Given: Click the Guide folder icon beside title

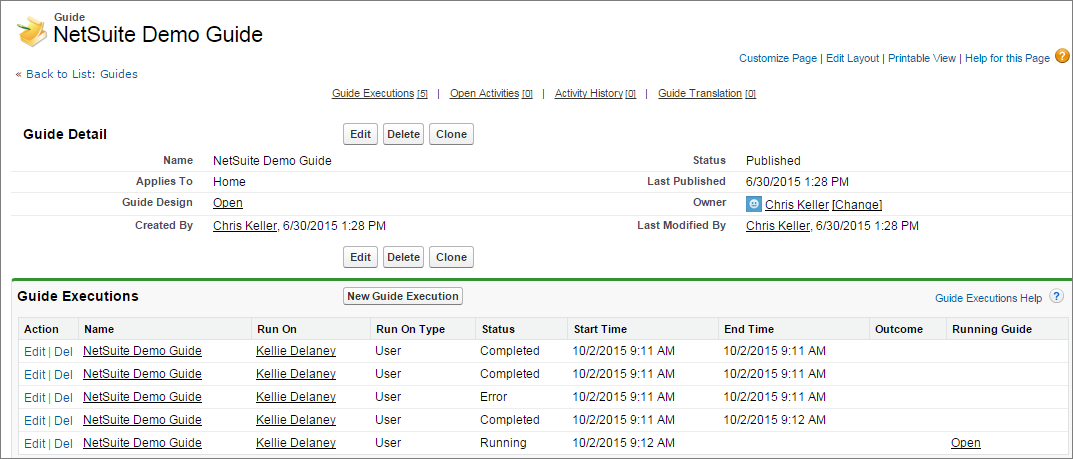Looking at the screenshot, I should [31, 32].
